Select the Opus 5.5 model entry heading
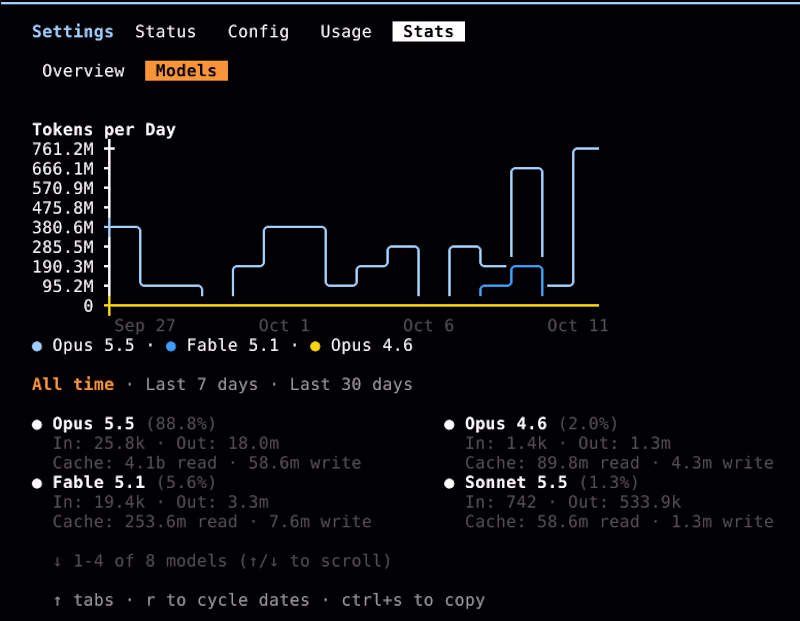The width and height of the screenshot is (800, 621). pos(93,424)
